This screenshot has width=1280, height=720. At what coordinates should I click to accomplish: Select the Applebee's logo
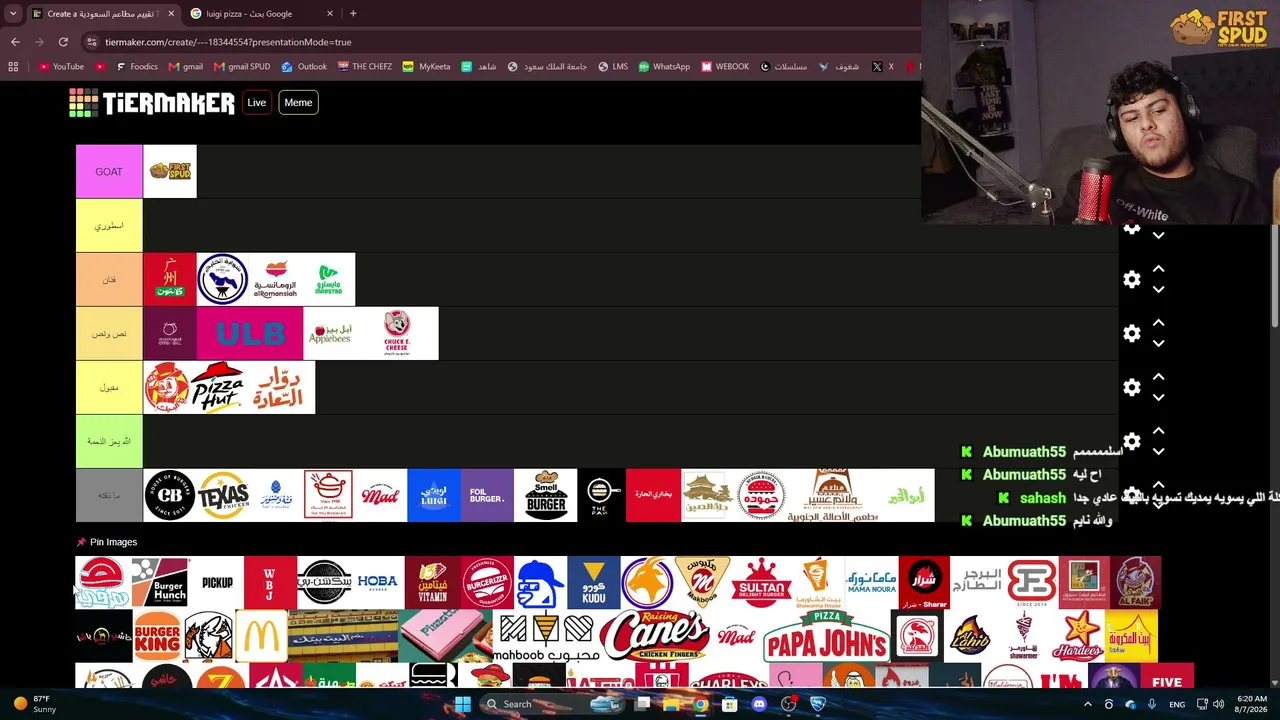330,334
